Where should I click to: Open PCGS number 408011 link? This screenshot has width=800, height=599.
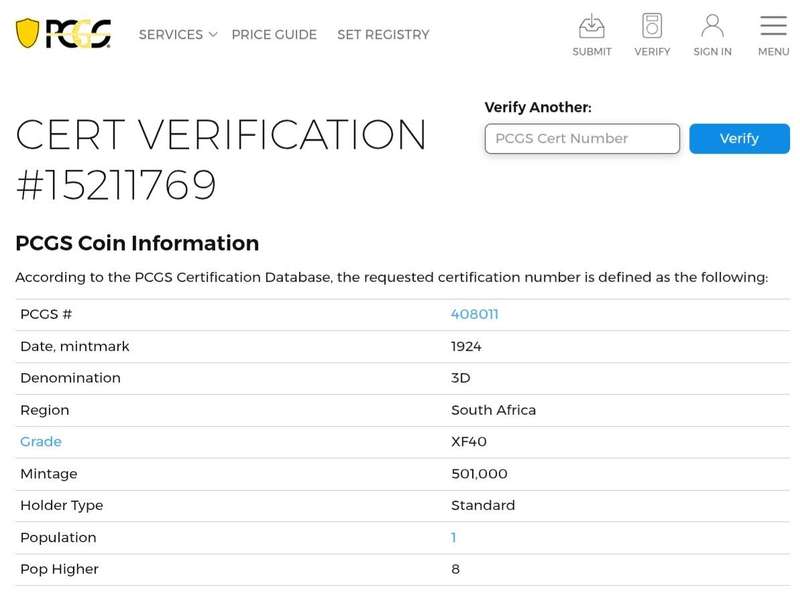pyautogui.click(x=474, y=314)
